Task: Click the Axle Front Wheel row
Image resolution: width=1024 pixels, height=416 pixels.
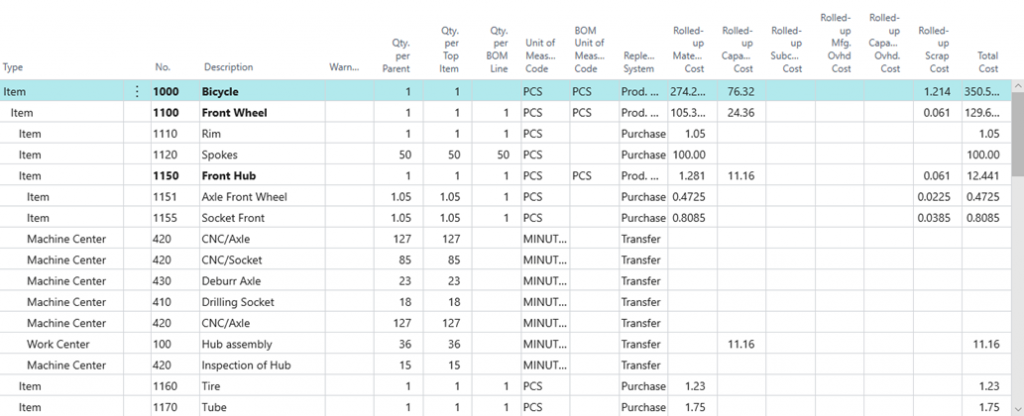Action: (244, 197)
